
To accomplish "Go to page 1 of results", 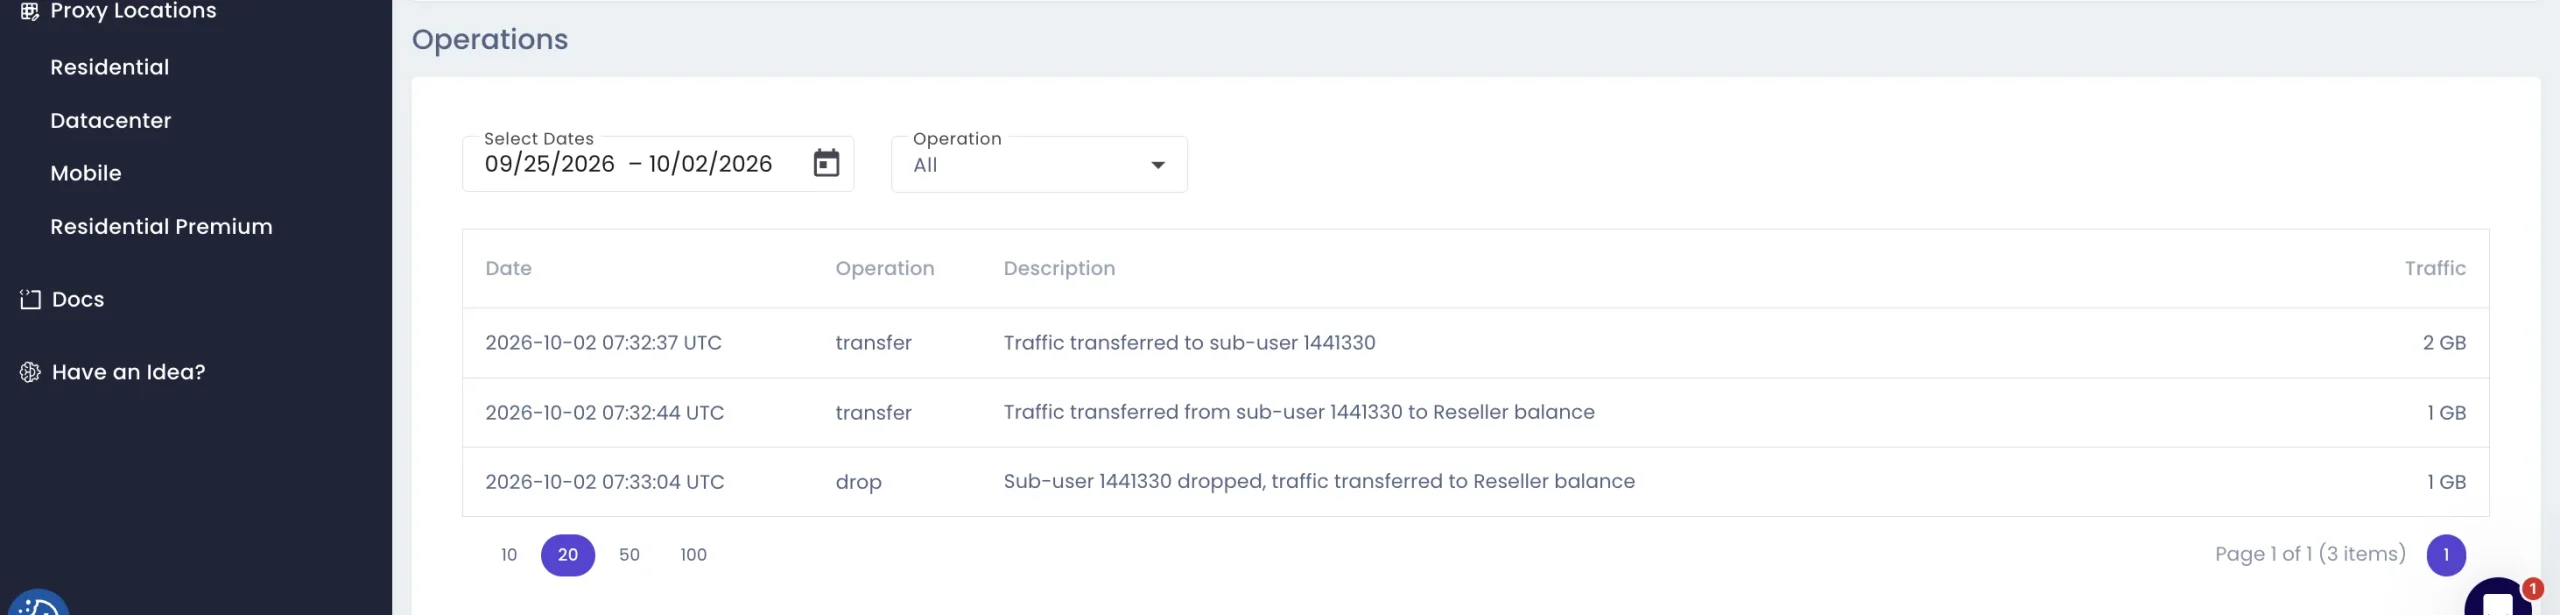I will (x=2446, y=555).
